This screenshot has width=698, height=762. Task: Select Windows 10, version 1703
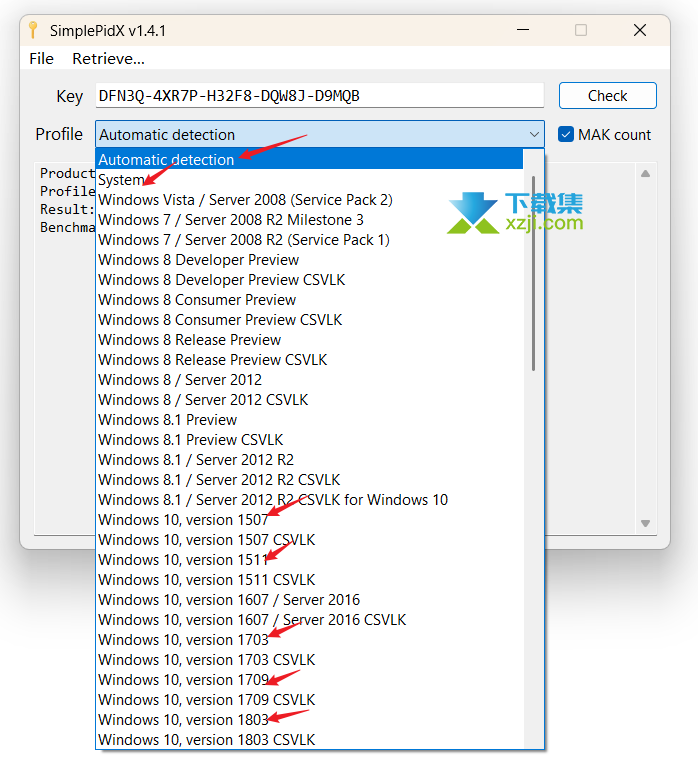[x=310, y=640]
